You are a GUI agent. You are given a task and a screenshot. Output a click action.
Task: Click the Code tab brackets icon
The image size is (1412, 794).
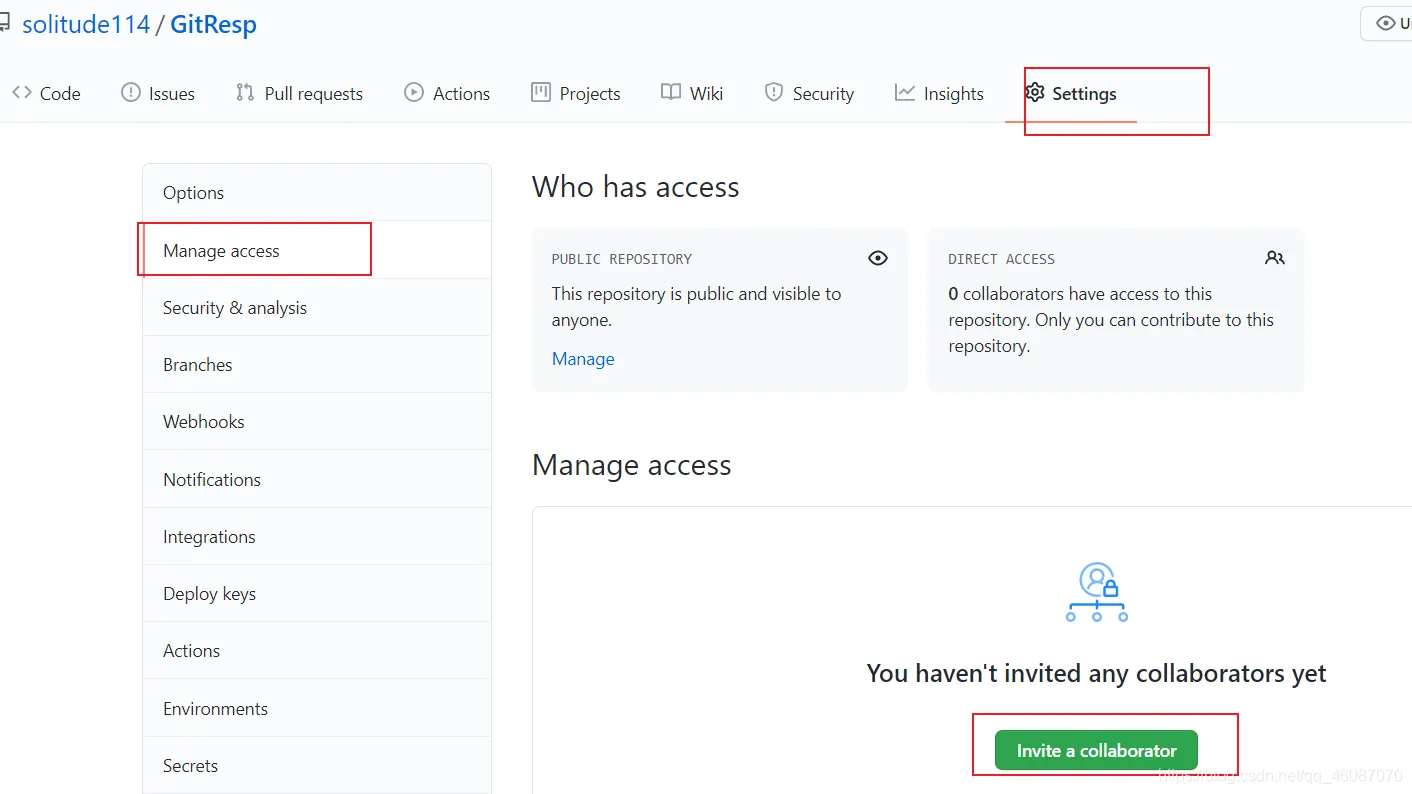coord(21,93)
